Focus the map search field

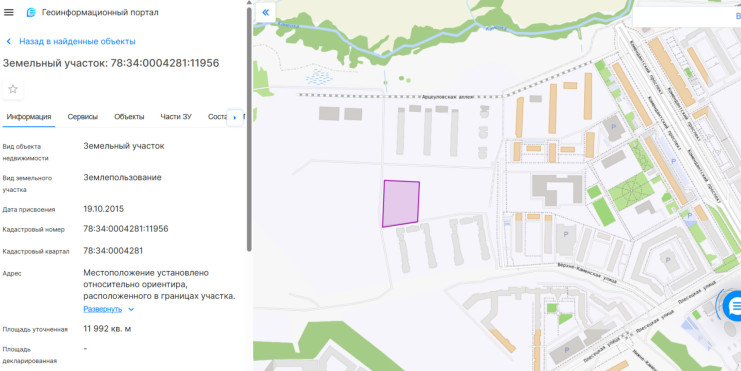click(687, 17)
